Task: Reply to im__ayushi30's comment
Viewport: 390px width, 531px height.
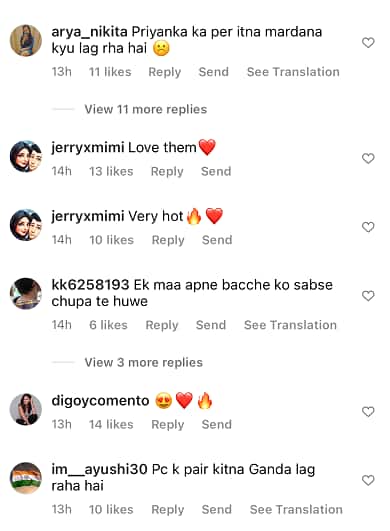Action: (168, 510)
